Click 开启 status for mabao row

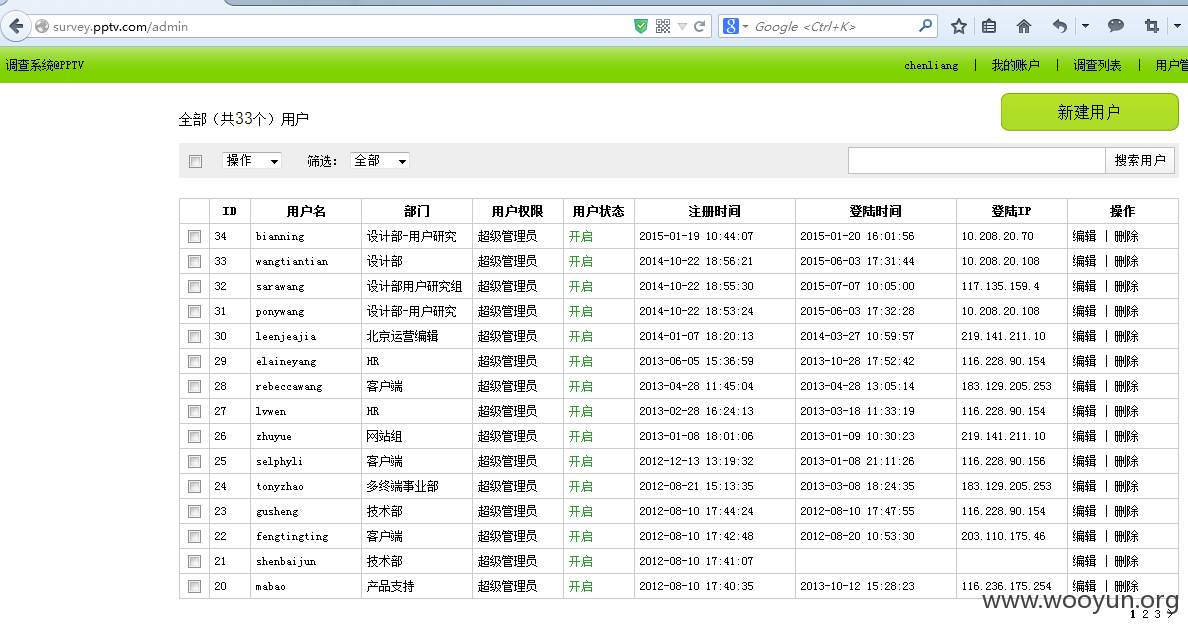(x=581, y=587)
